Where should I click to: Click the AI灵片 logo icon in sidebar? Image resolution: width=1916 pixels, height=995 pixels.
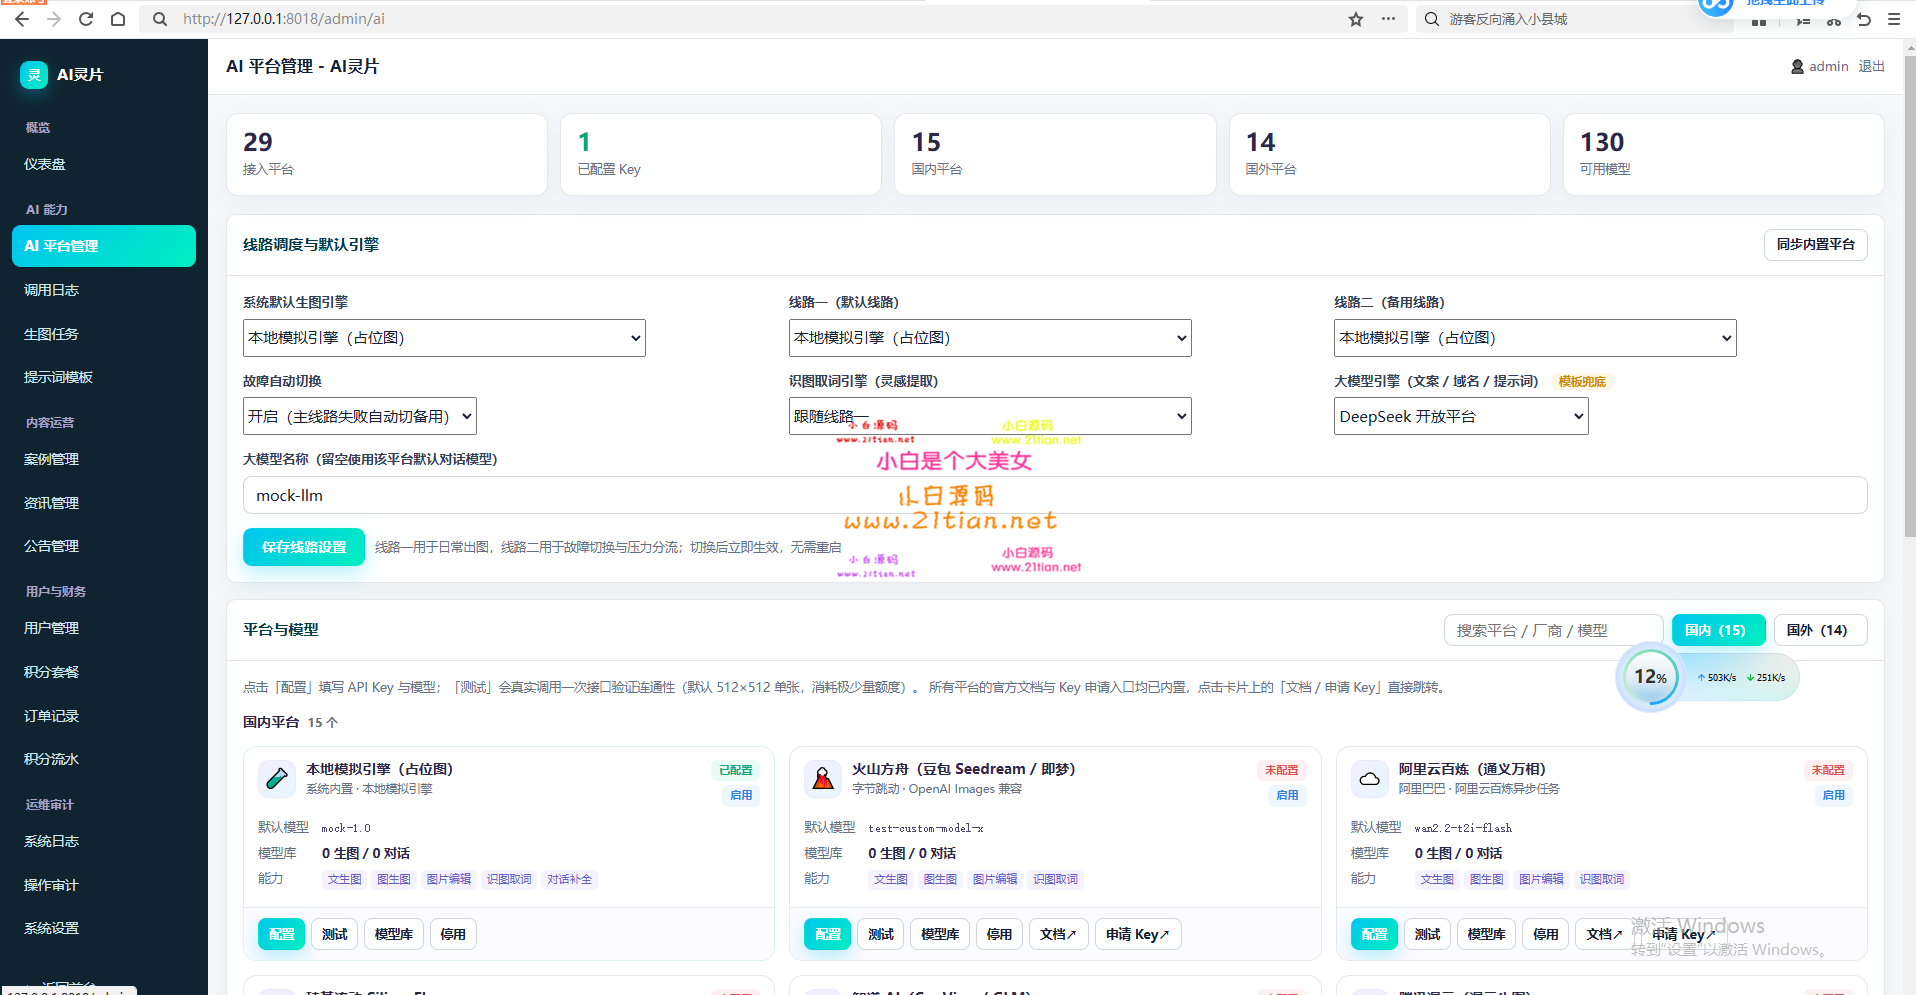[x=34, y=75]
